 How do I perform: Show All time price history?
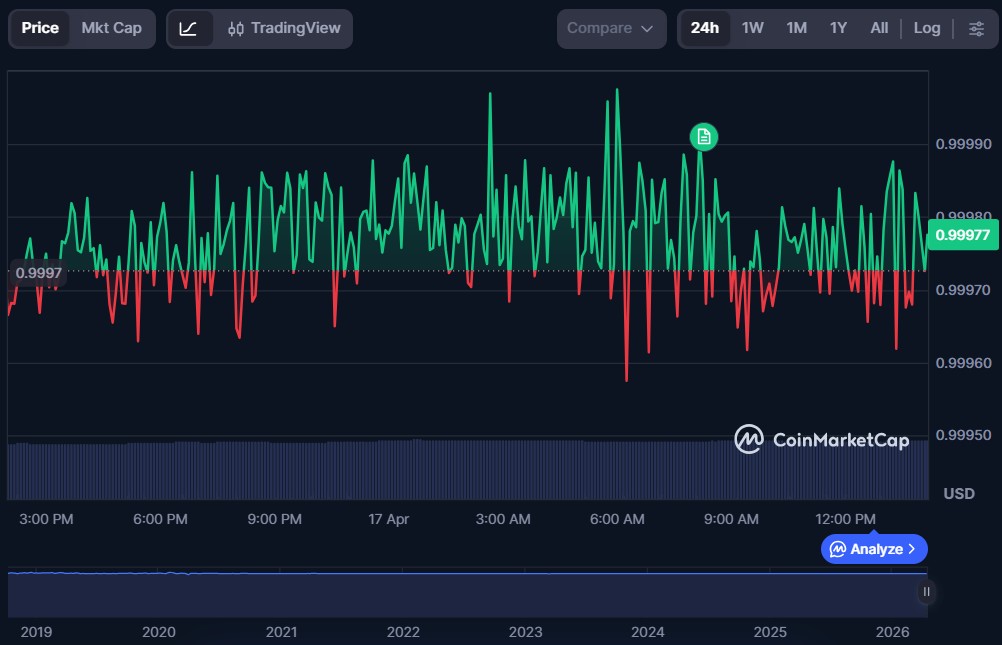coord(879,28)
